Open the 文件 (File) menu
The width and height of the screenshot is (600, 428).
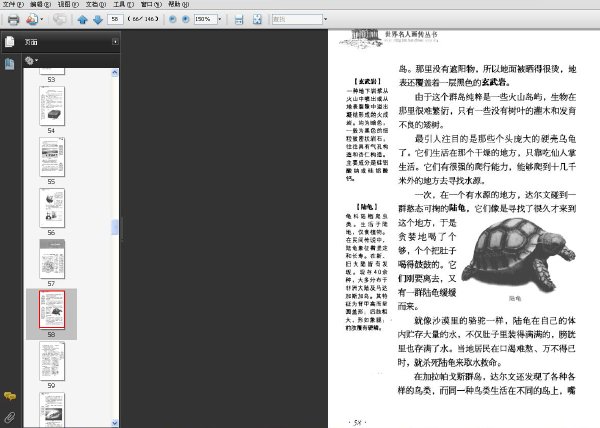click(x=13, y=4)
